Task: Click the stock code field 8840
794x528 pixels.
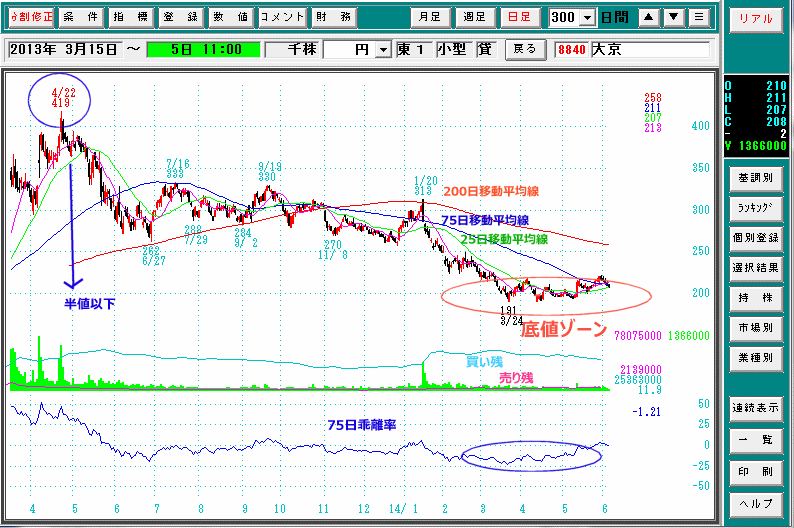Action: (572, 50)
